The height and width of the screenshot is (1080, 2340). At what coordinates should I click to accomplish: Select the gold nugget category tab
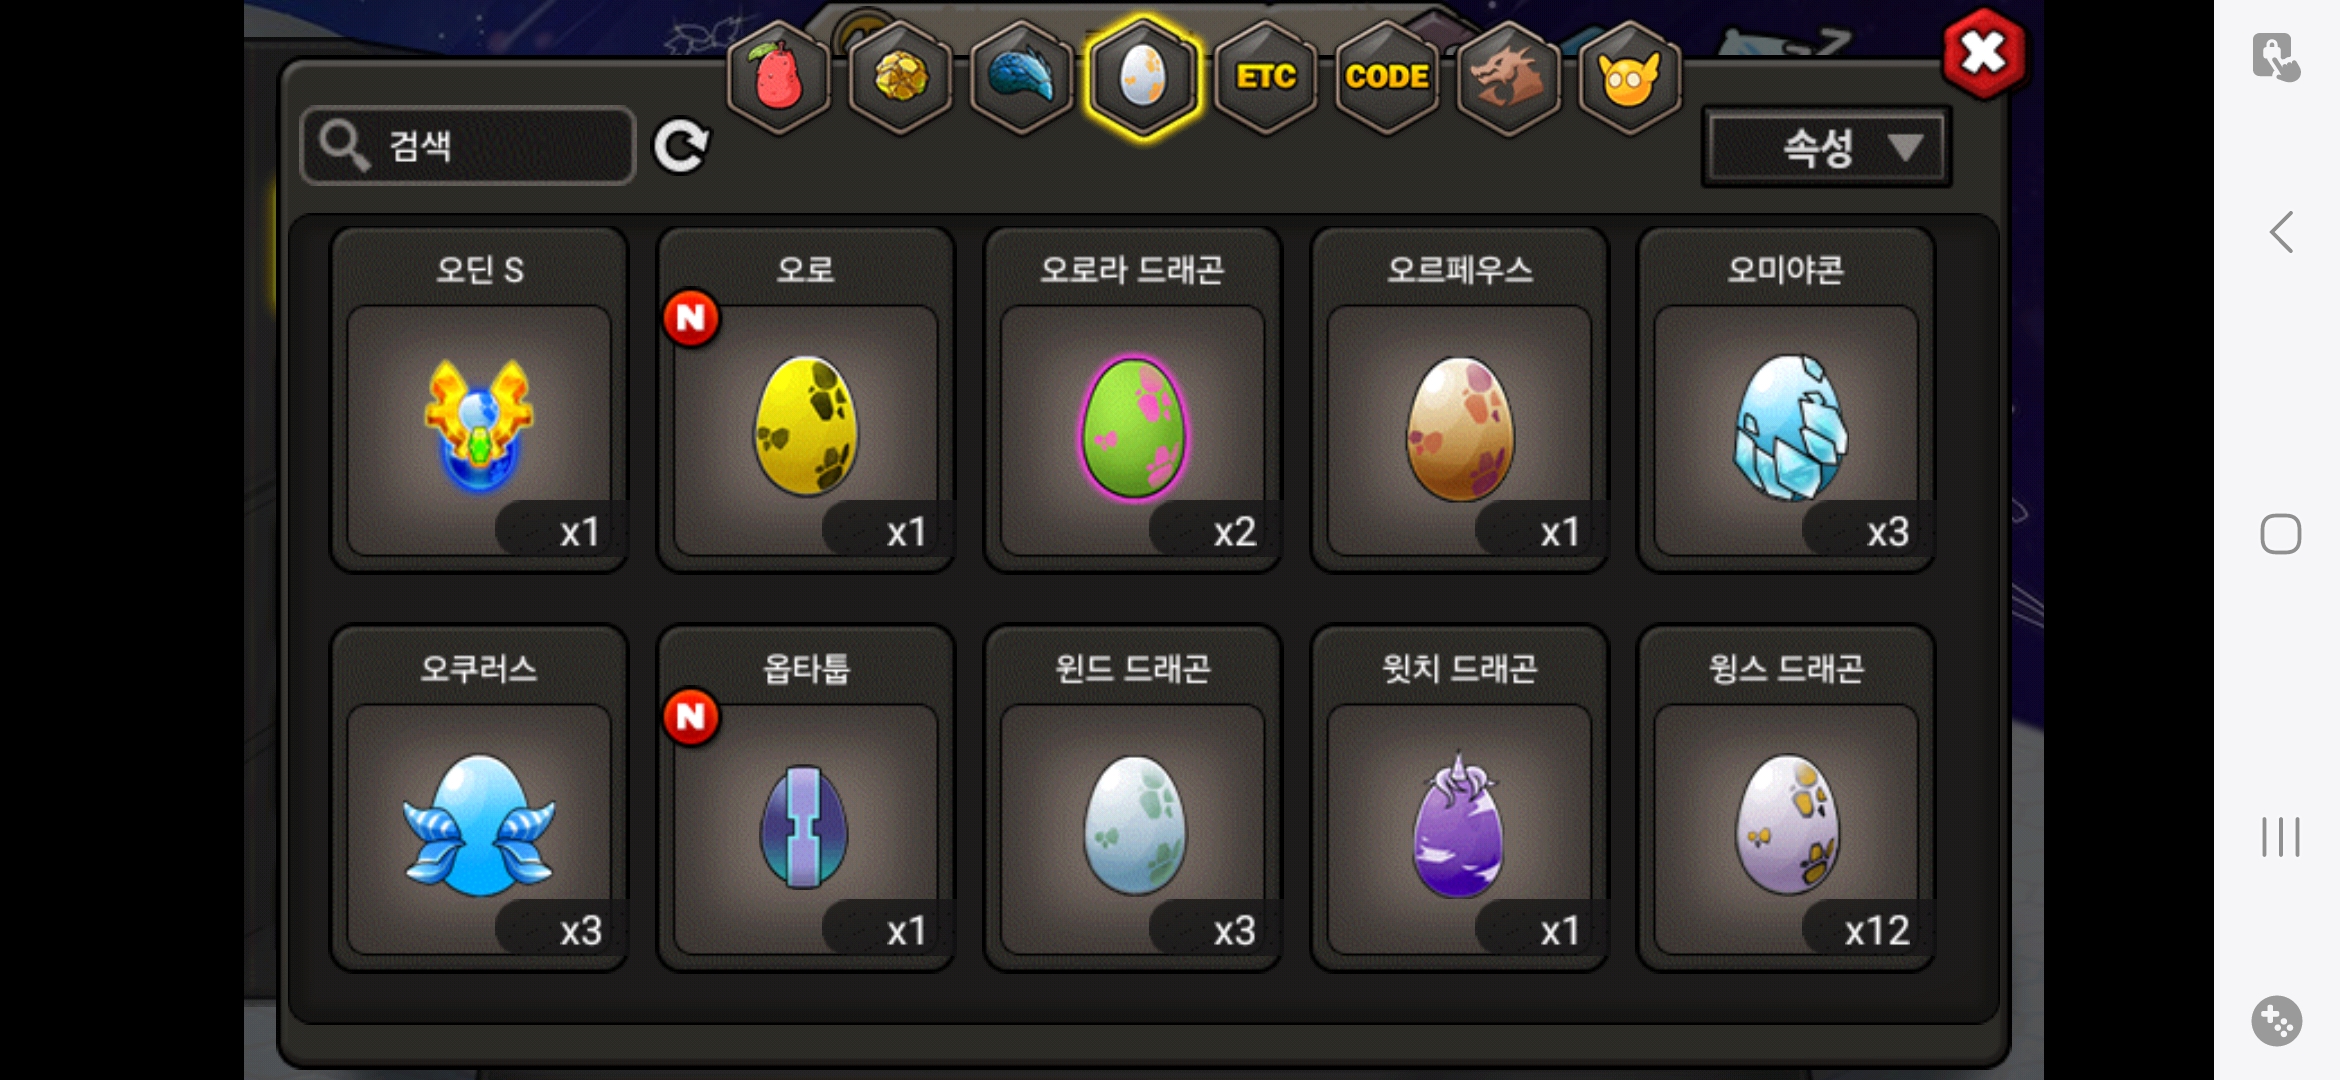pos(900,77)
